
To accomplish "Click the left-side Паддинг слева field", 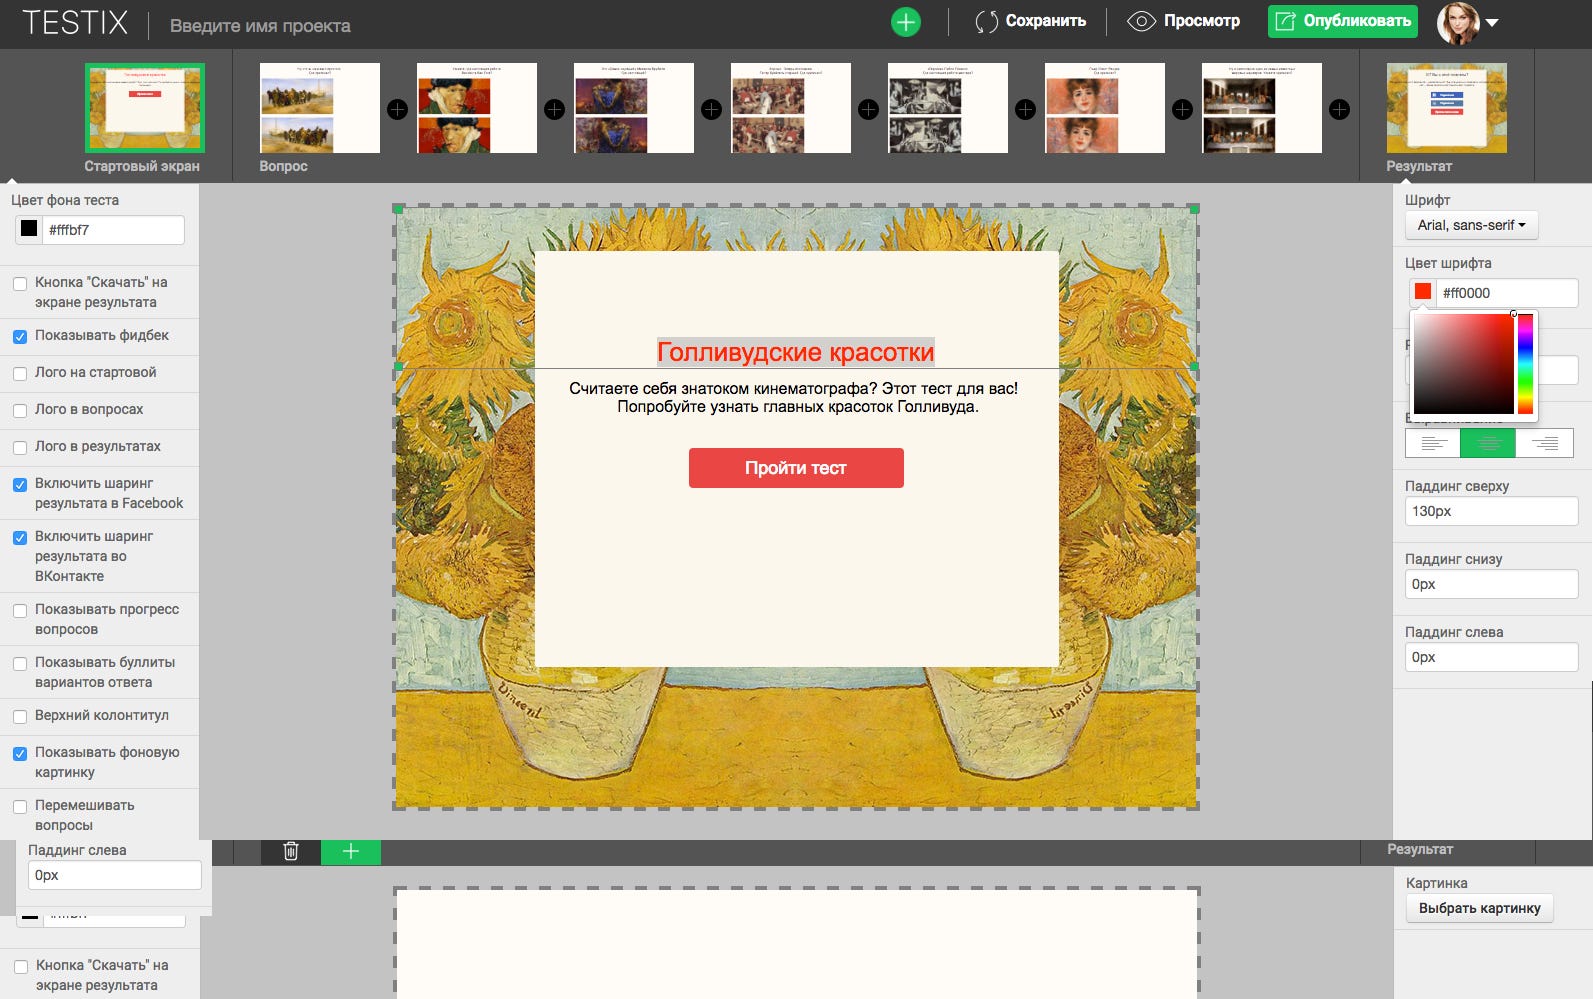I will tap(115, 875).
